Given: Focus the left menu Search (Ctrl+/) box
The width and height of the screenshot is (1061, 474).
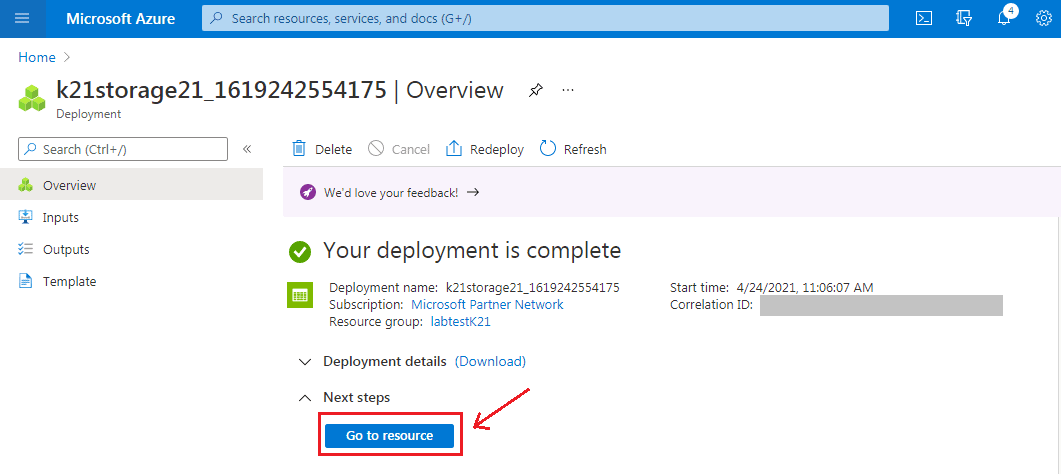Looking at the screenshot, I should coord(122,149).
